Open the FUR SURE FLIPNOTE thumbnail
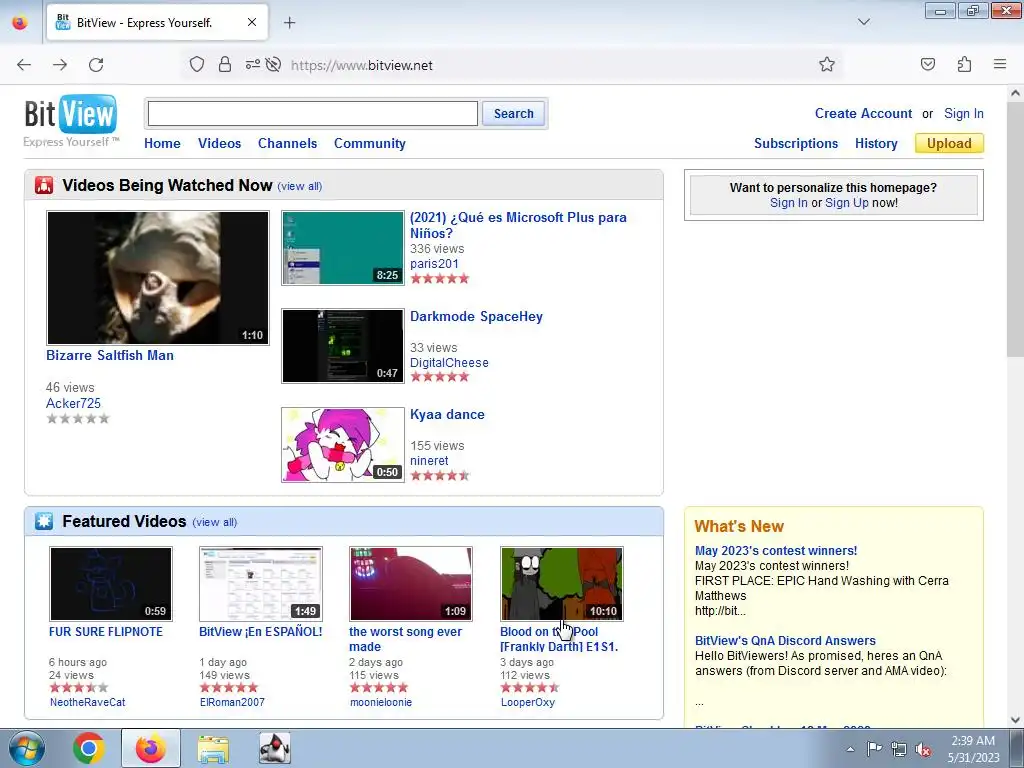 tap(111, 584)
